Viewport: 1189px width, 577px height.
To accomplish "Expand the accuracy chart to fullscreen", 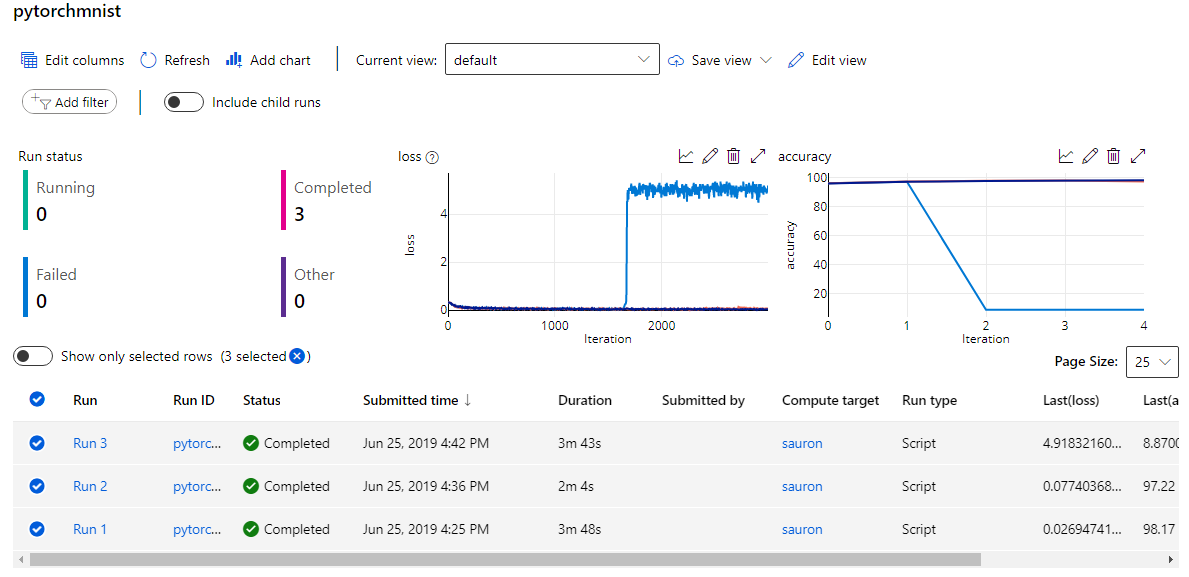I will click(1138, 156).
